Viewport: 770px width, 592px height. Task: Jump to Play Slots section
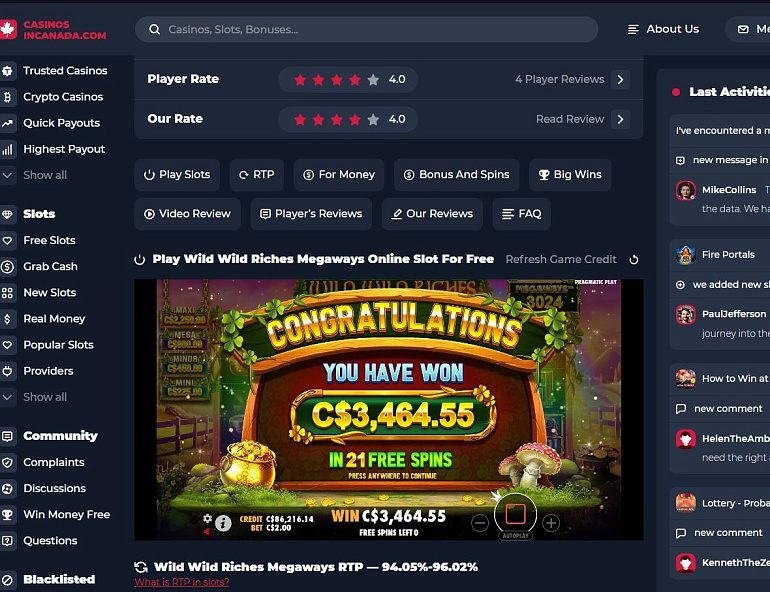click(x=177, y=175)
